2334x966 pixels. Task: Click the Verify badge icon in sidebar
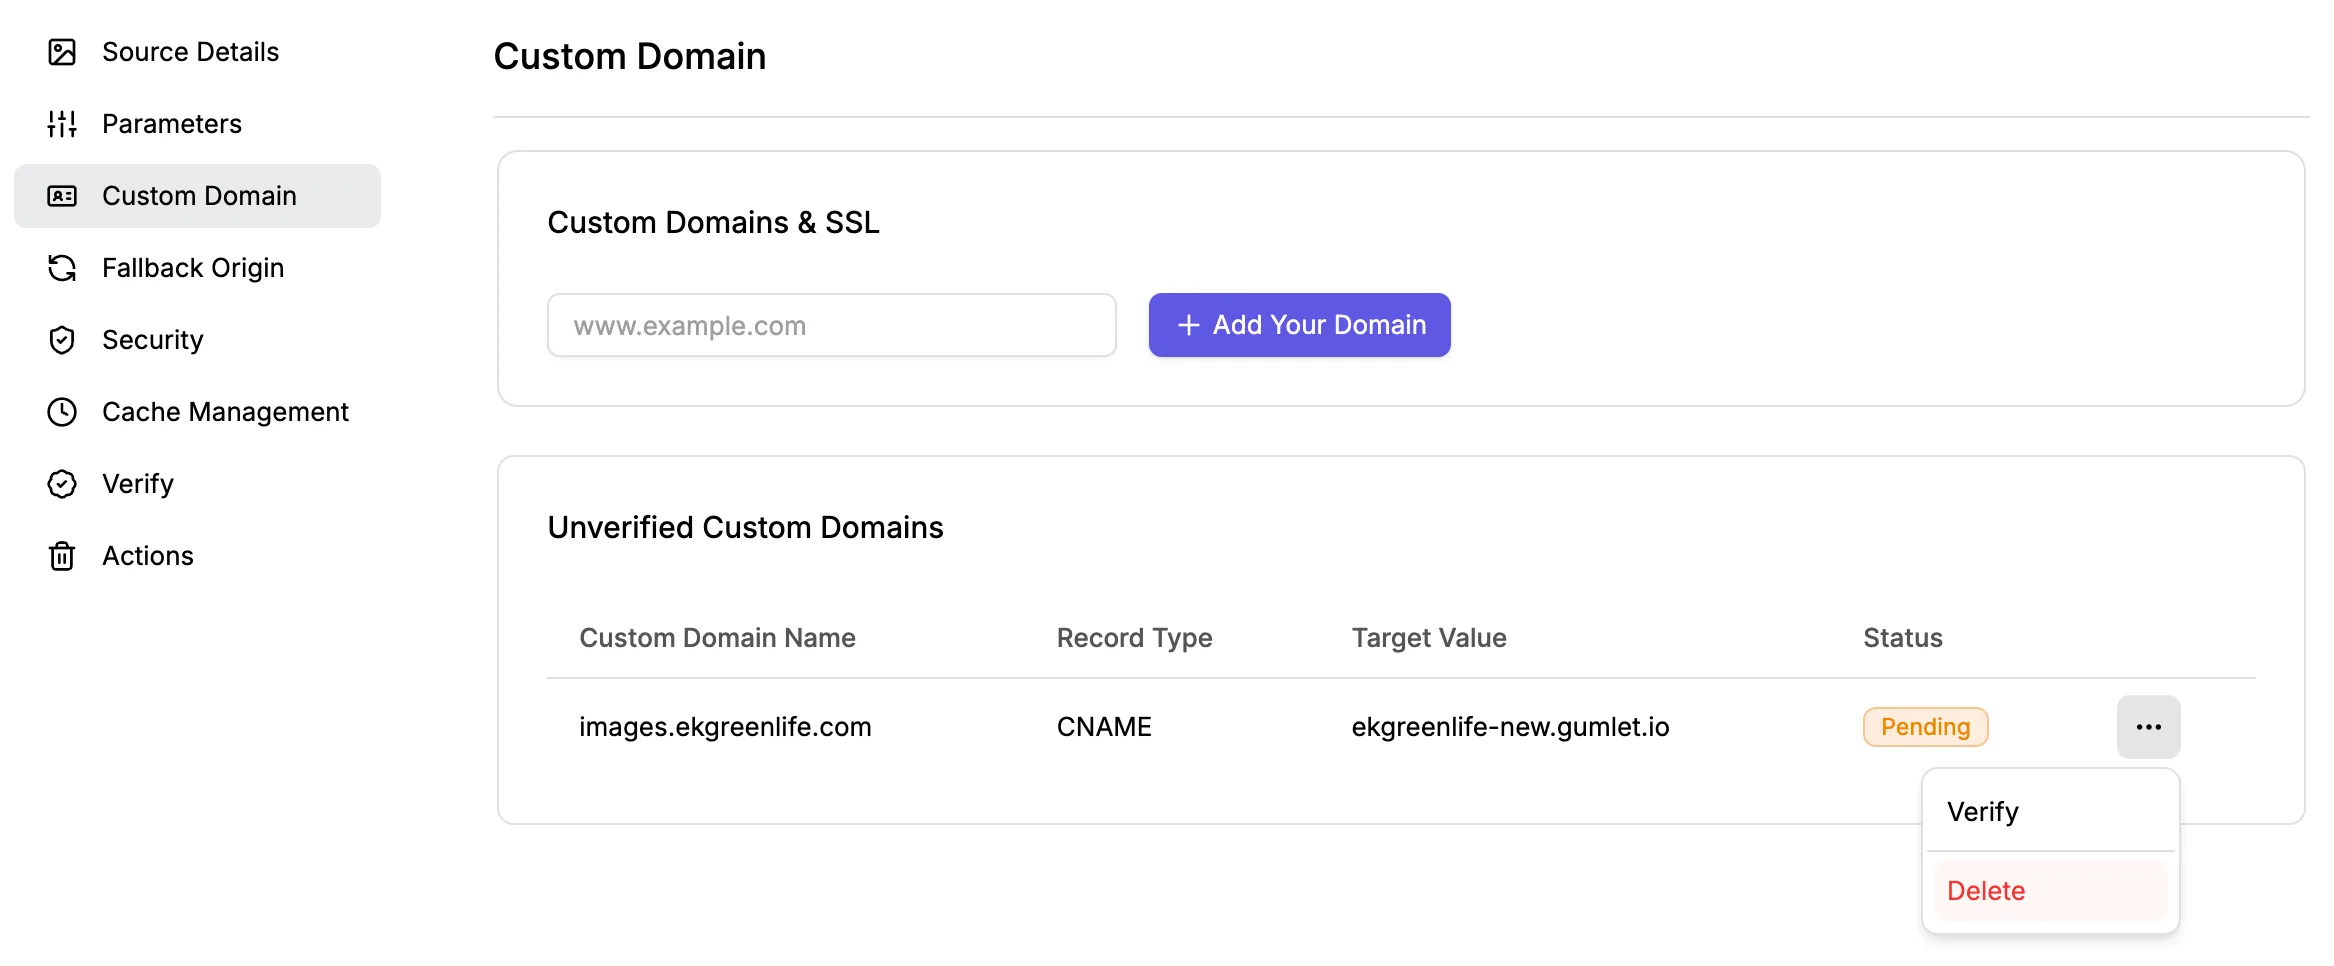[62, 484]
